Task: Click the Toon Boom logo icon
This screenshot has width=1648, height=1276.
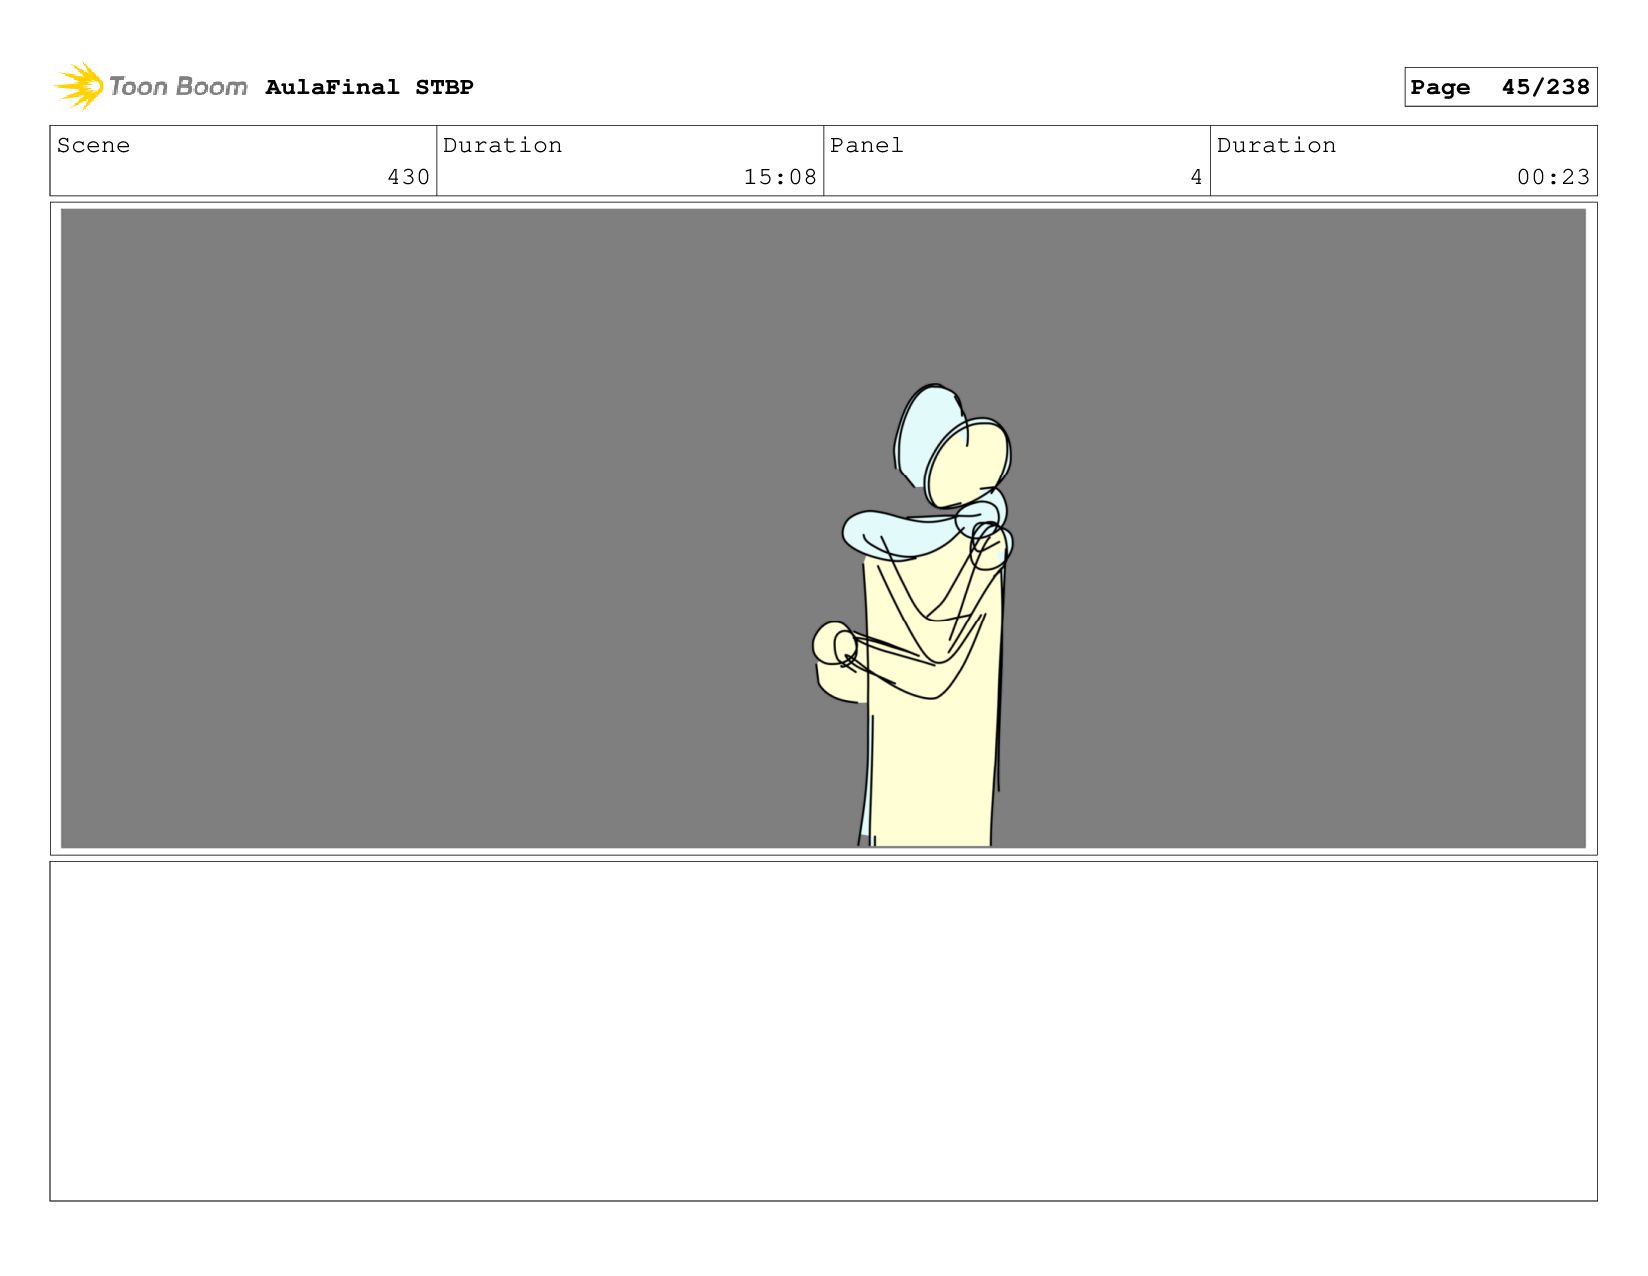Action: pyautogui.click(x=79, y=86)
